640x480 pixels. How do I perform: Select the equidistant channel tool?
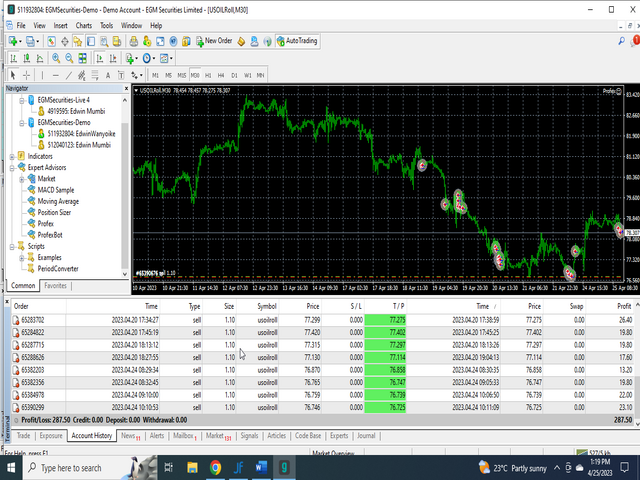(x=82, y=75)
